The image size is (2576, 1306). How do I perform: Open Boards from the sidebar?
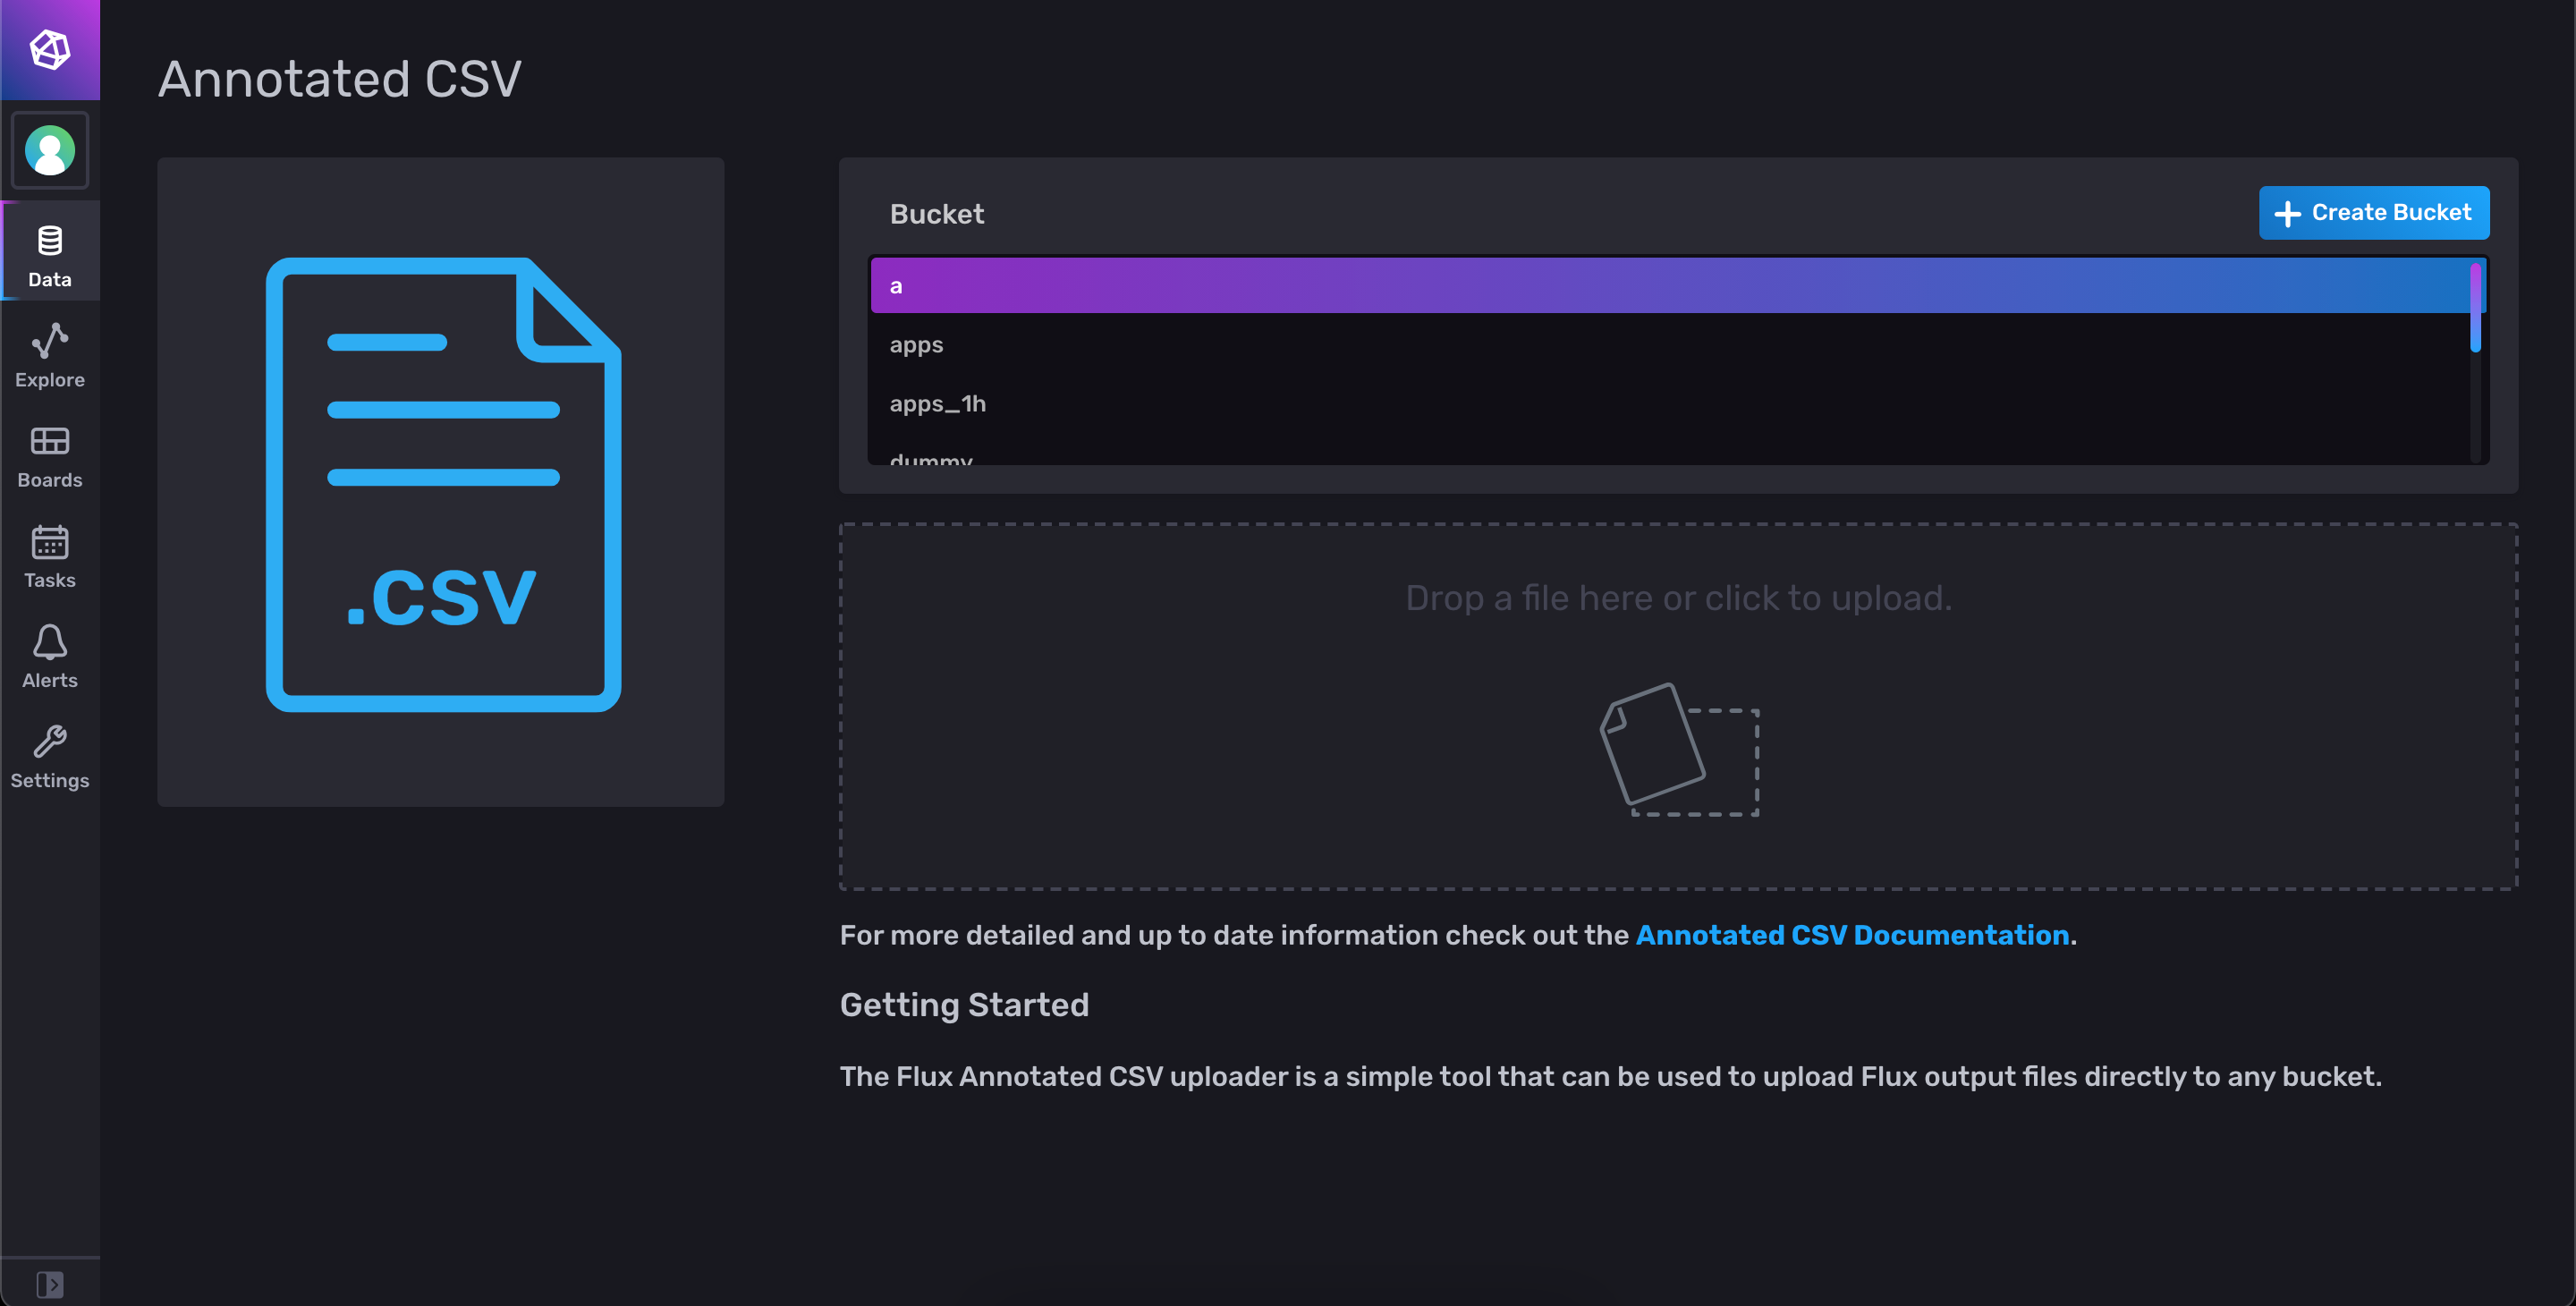pyautogui.click(x=49, y=455)
